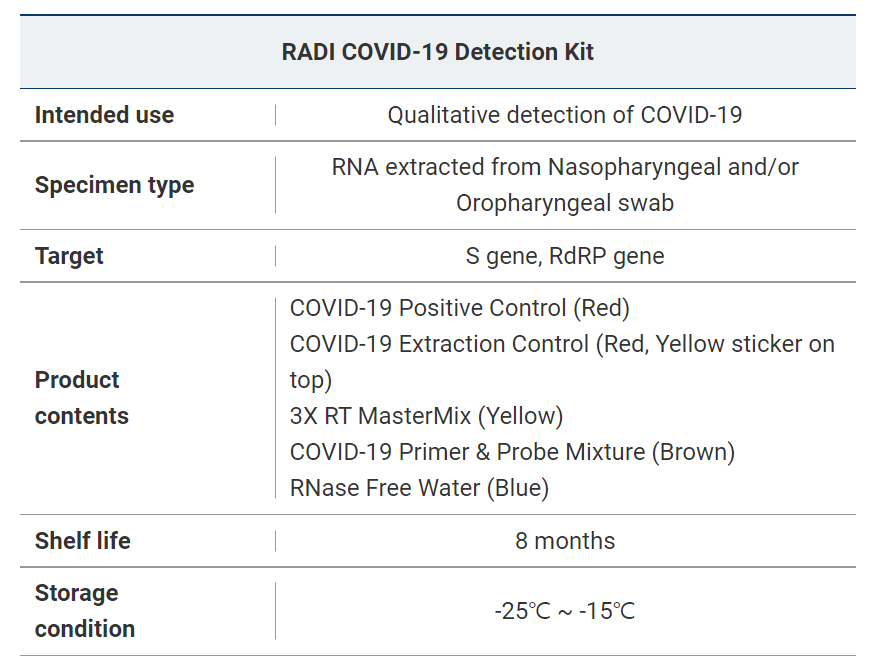
Task: Click the -25℃ ~ -15℃ temperature value
Action: click(x=565, y=611)
